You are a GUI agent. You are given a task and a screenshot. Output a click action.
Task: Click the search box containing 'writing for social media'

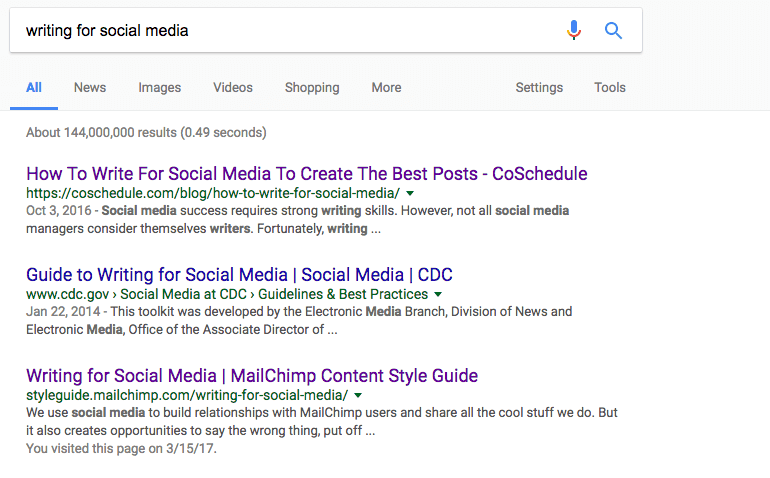pos(326,30)
